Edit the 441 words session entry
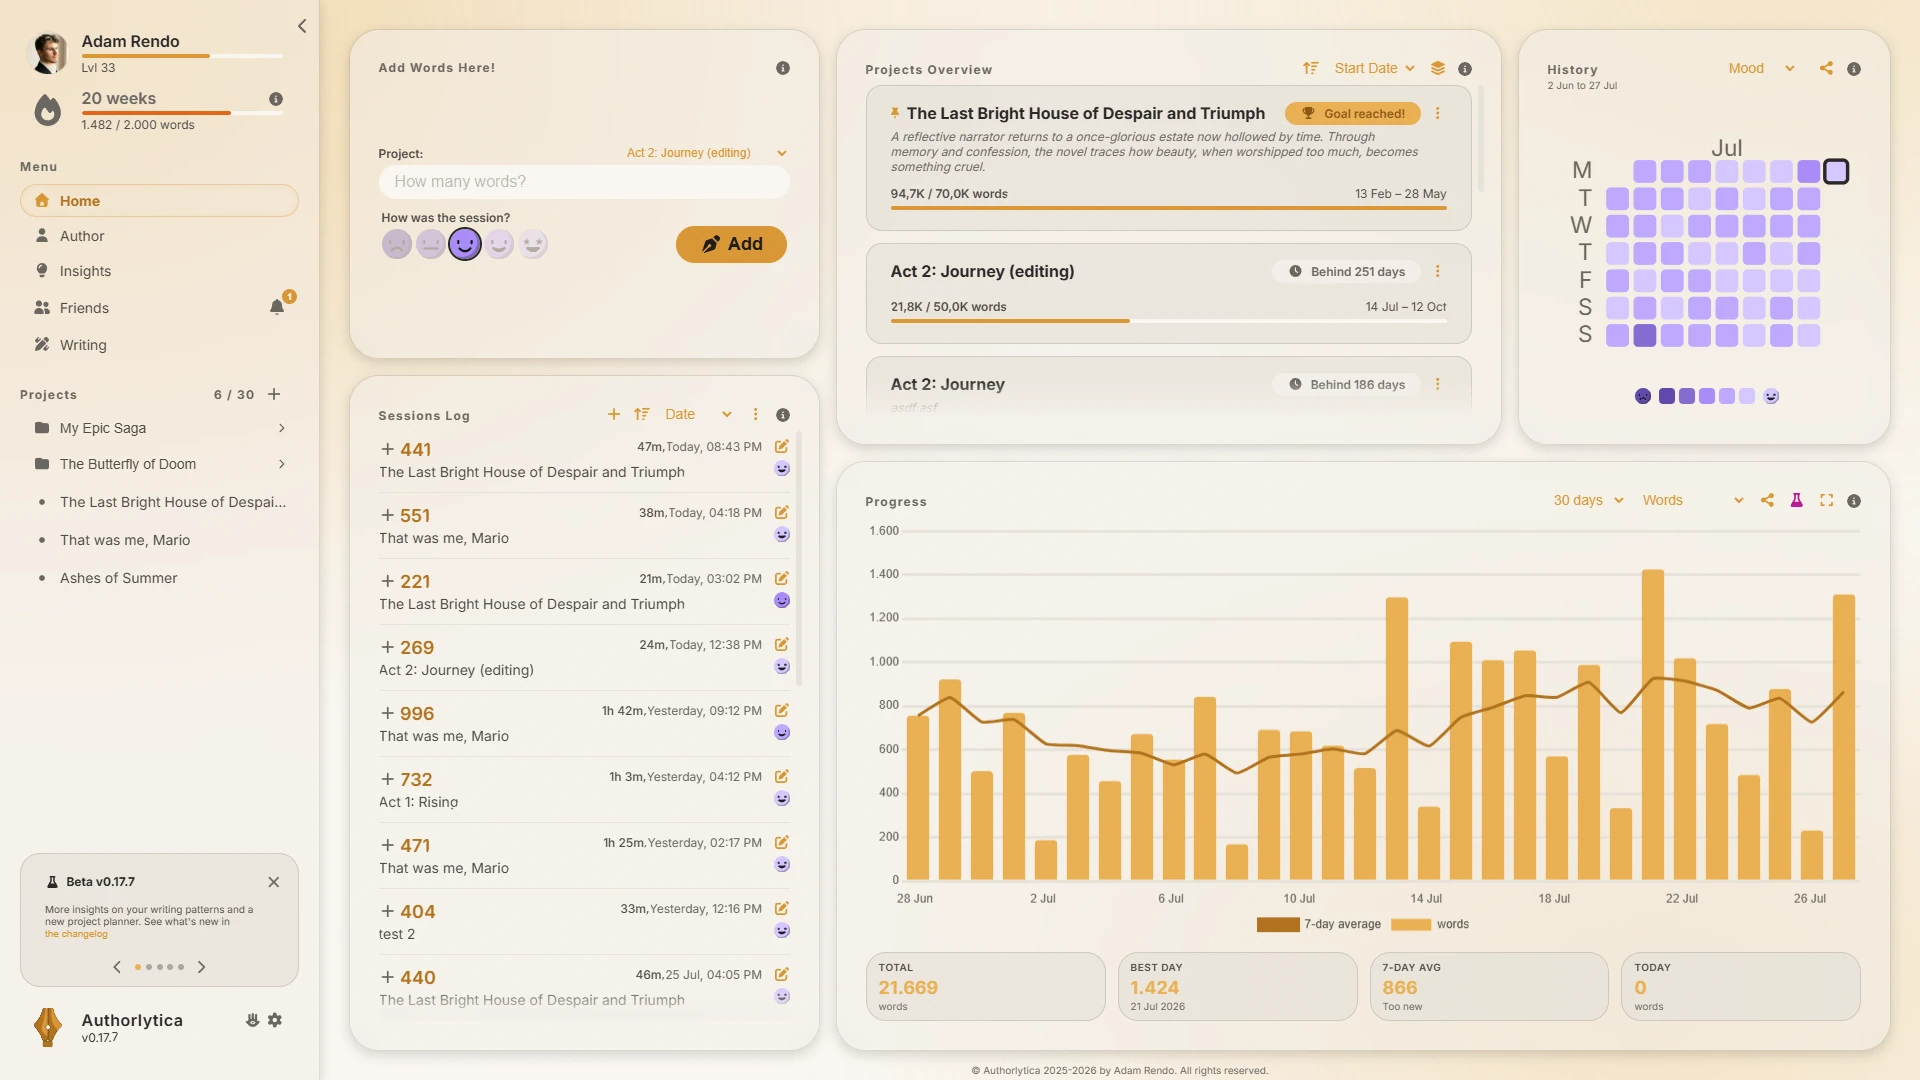Viewport: 1920px width, 1080px height. [x=782, y=447]
